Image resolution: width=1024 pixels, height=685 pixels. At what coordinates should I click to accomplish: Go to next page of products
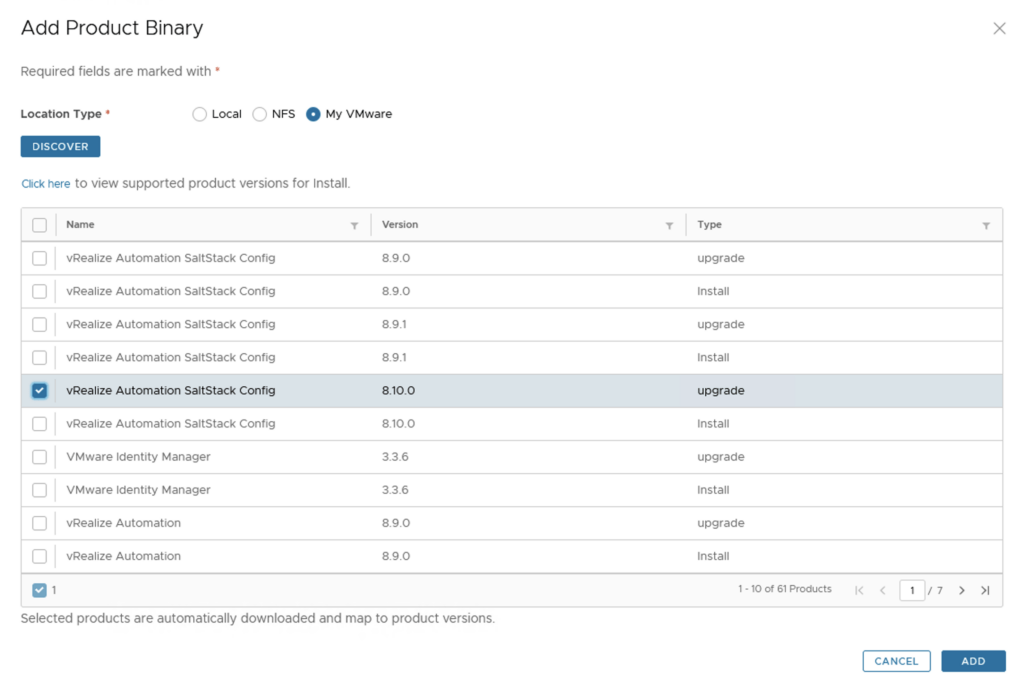pyautogui.click(x=961, y=590)
